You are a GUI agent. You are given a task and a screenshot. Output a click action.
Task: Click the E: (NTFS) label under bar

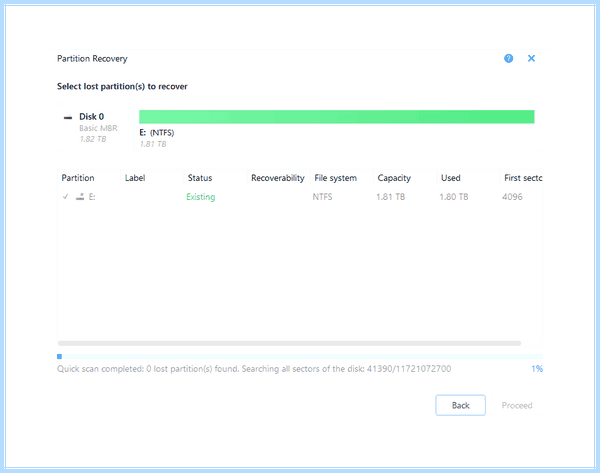[157, 133]
